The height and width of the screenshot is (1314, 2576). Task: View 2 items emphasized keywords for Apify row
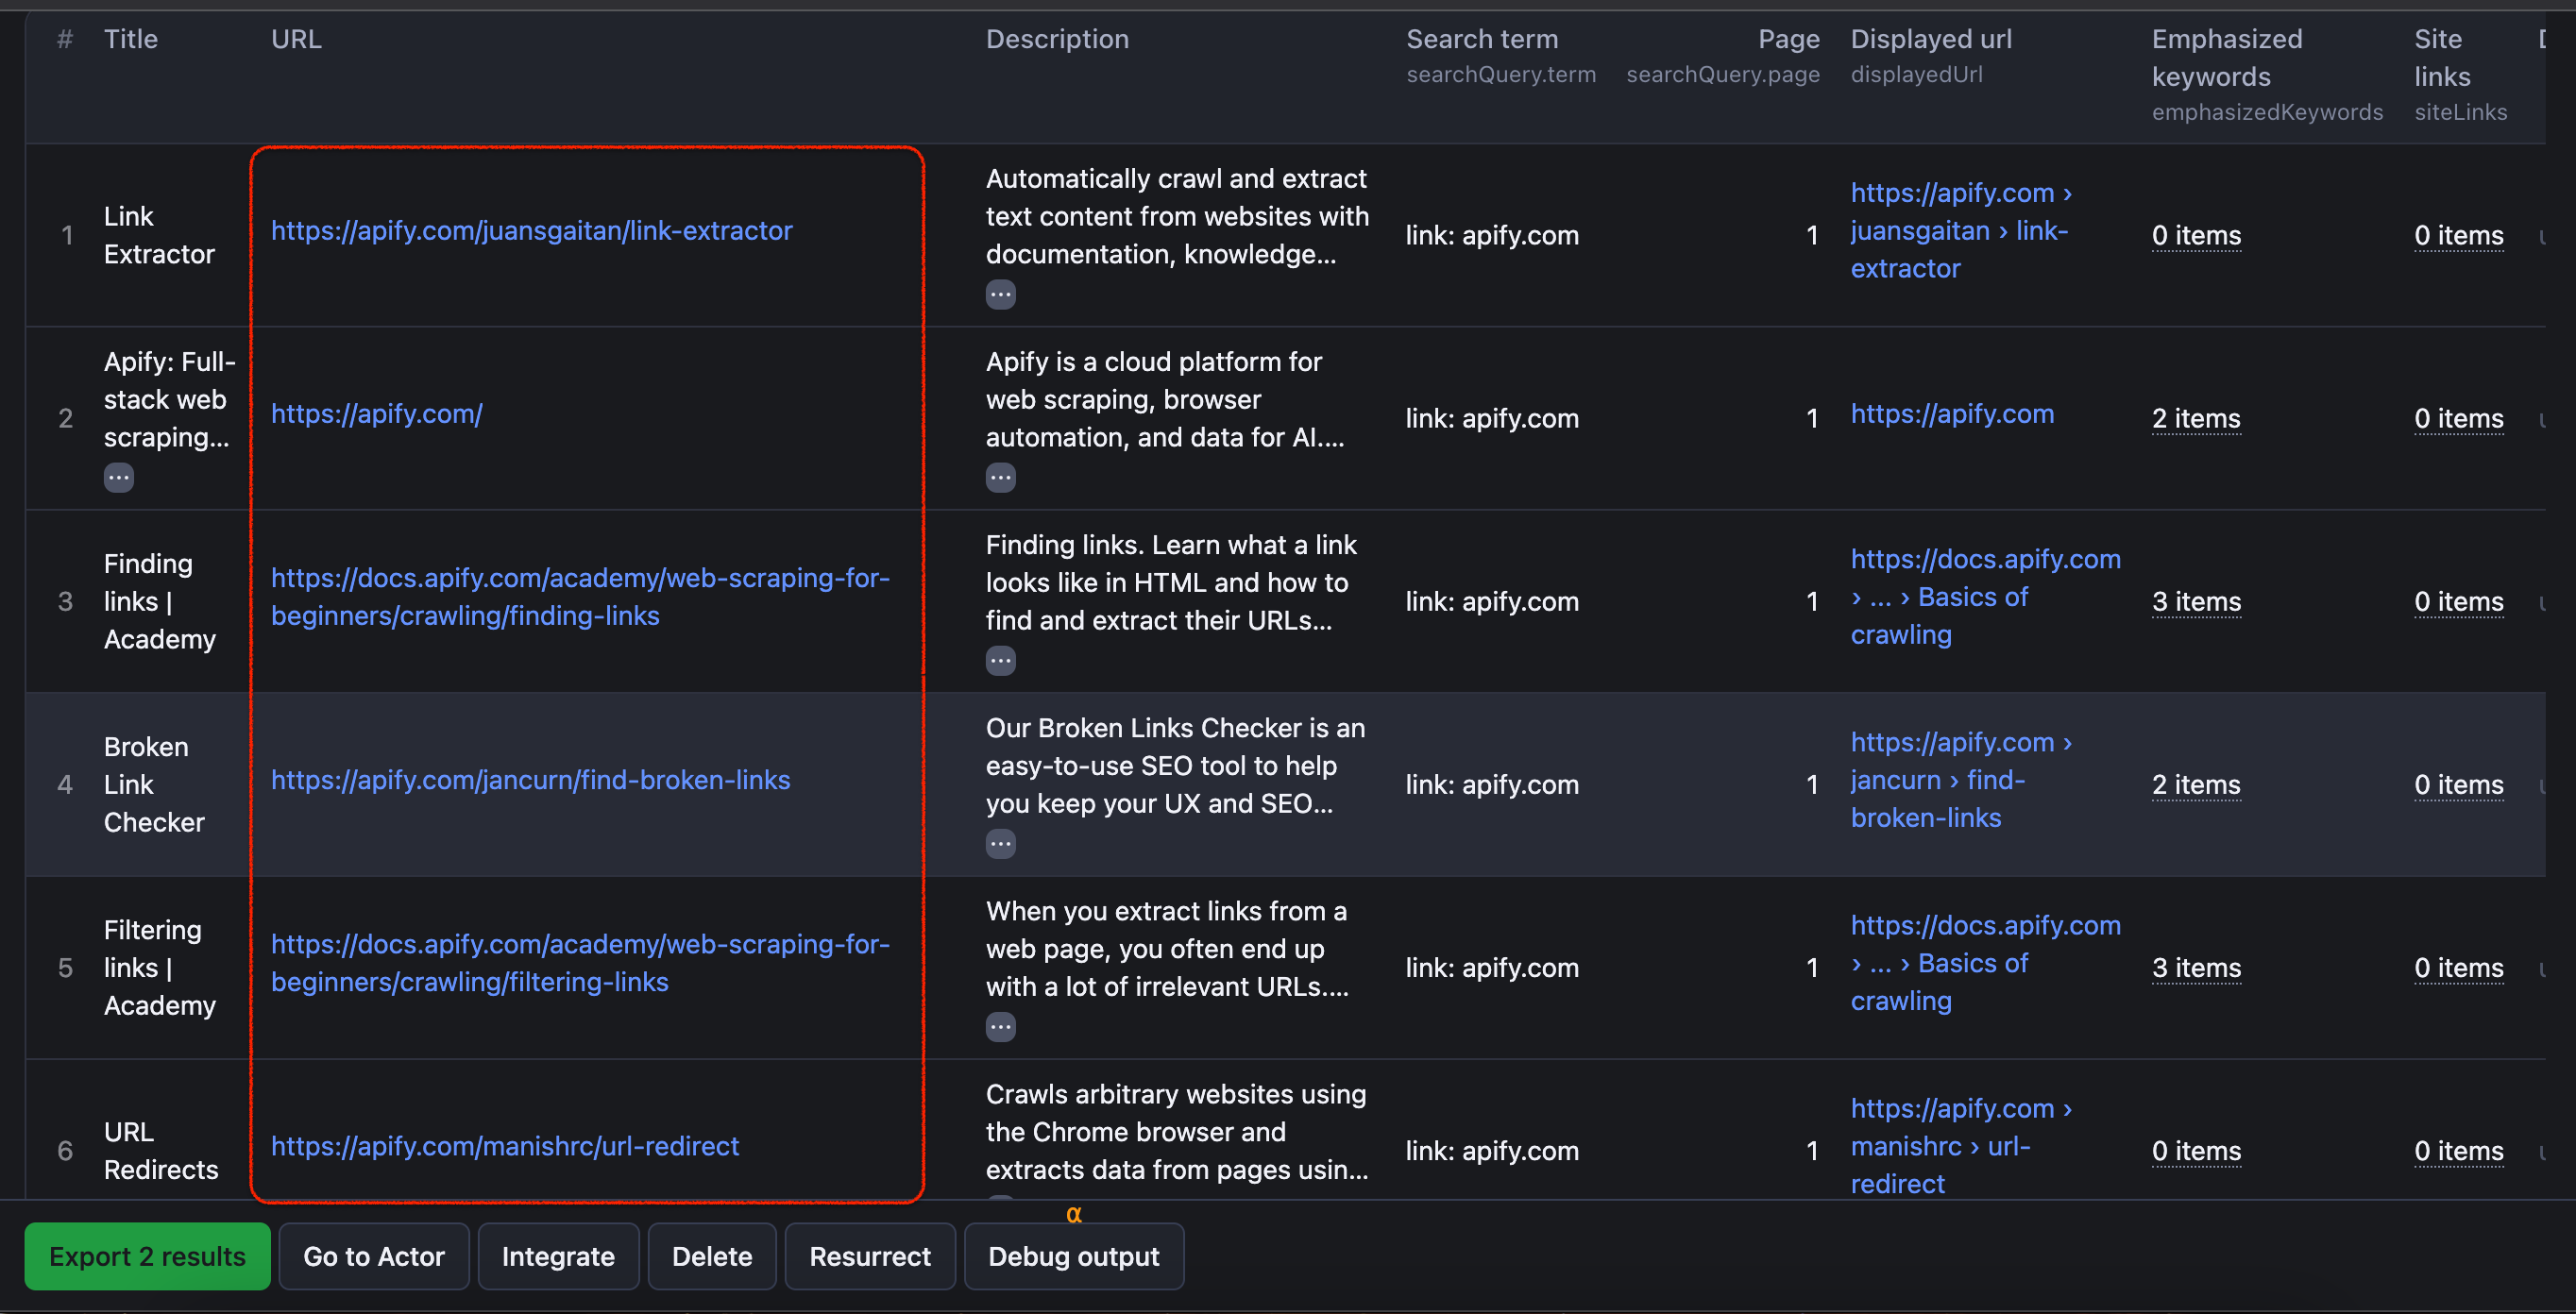2195,419
